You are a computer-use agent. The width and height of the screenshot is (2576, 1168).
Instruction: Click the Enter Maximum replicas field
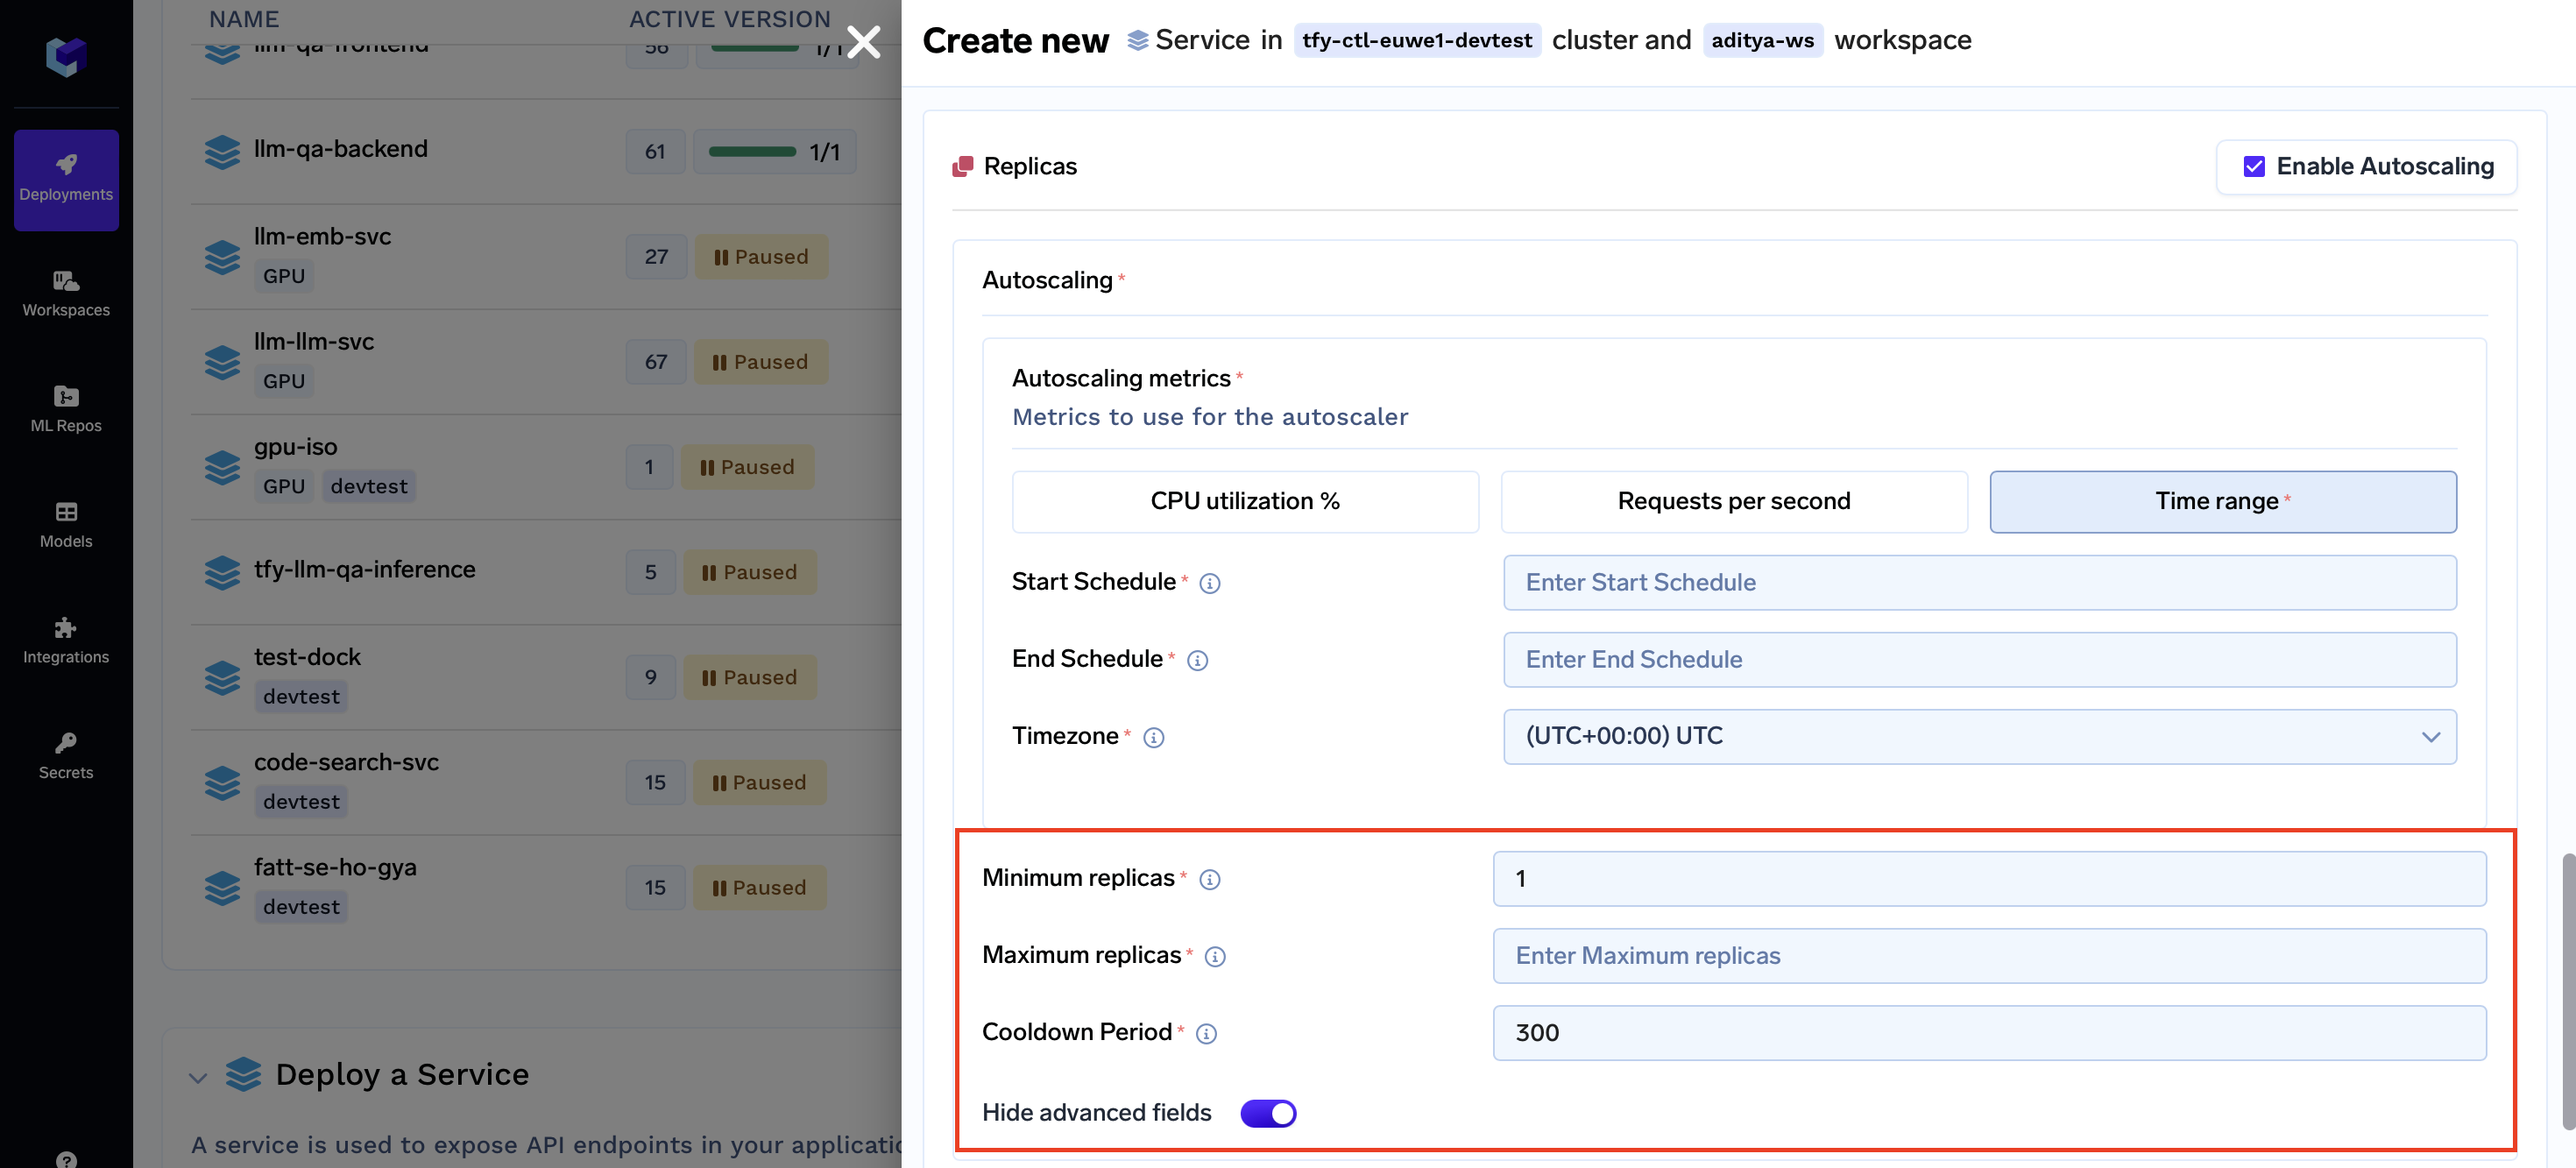[x=1988, y=955]
